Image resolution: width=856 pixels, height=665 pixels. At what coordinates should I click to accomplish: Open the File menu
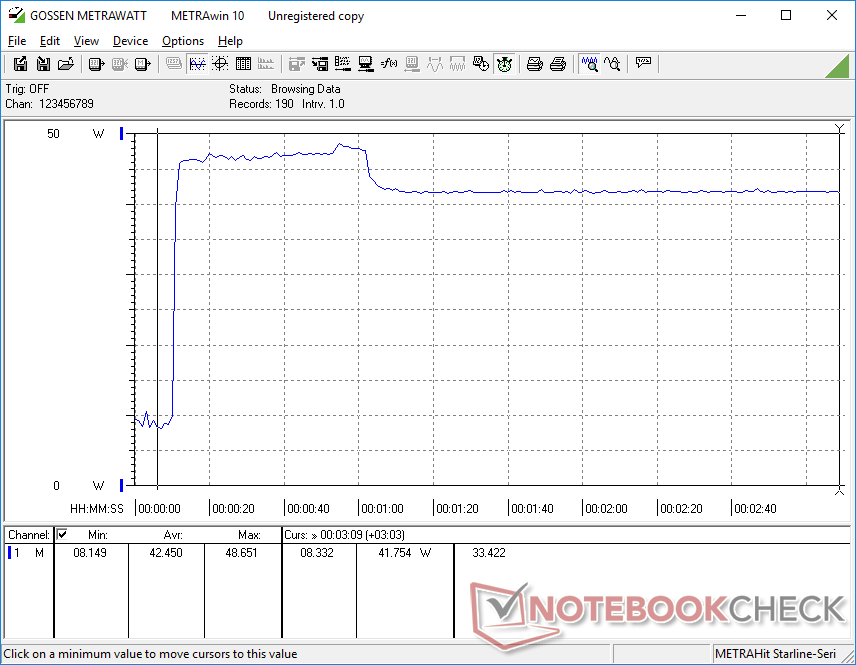click(x=17, y=41)
